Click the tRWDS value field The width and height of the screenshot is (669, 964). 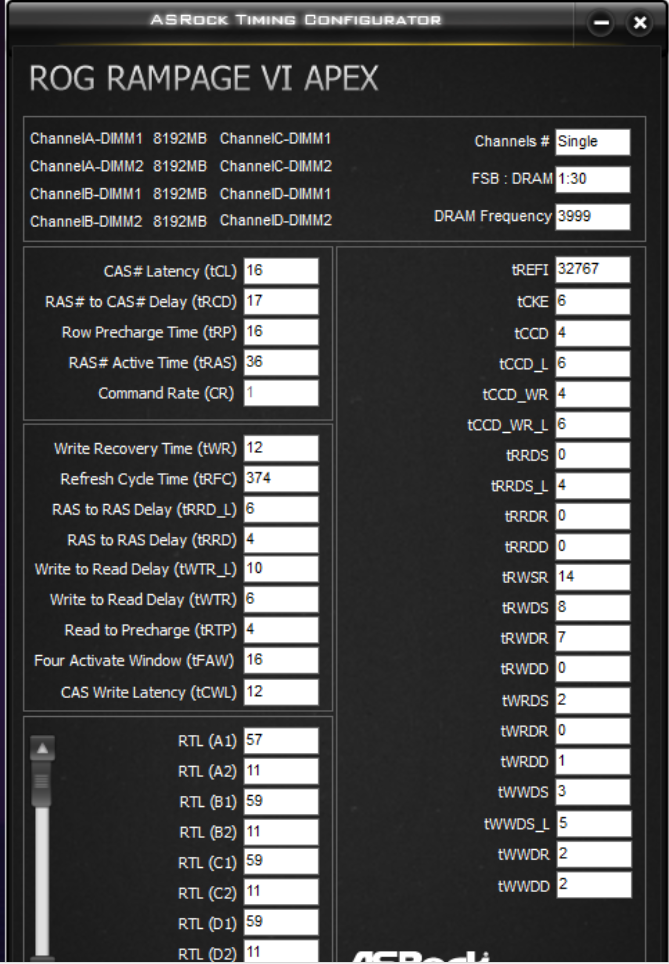593,607
